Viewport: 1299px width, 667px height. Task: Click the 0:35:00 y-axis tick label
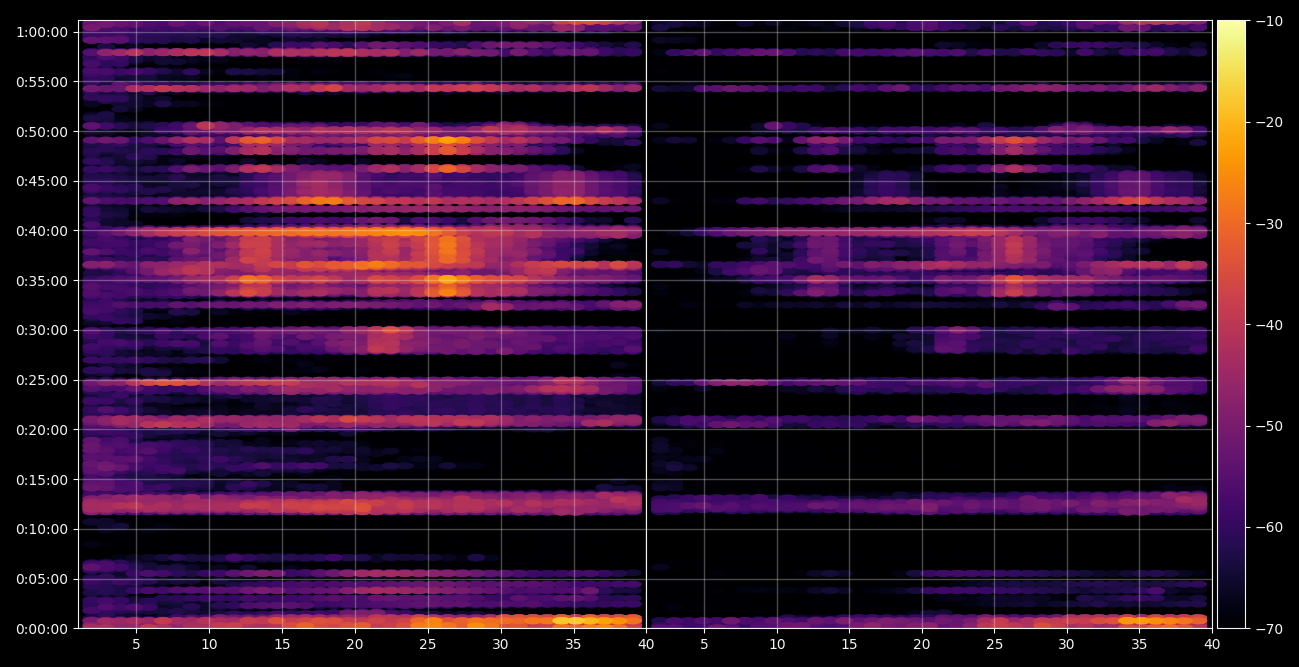pyautogui.click(x=42, y=280)
